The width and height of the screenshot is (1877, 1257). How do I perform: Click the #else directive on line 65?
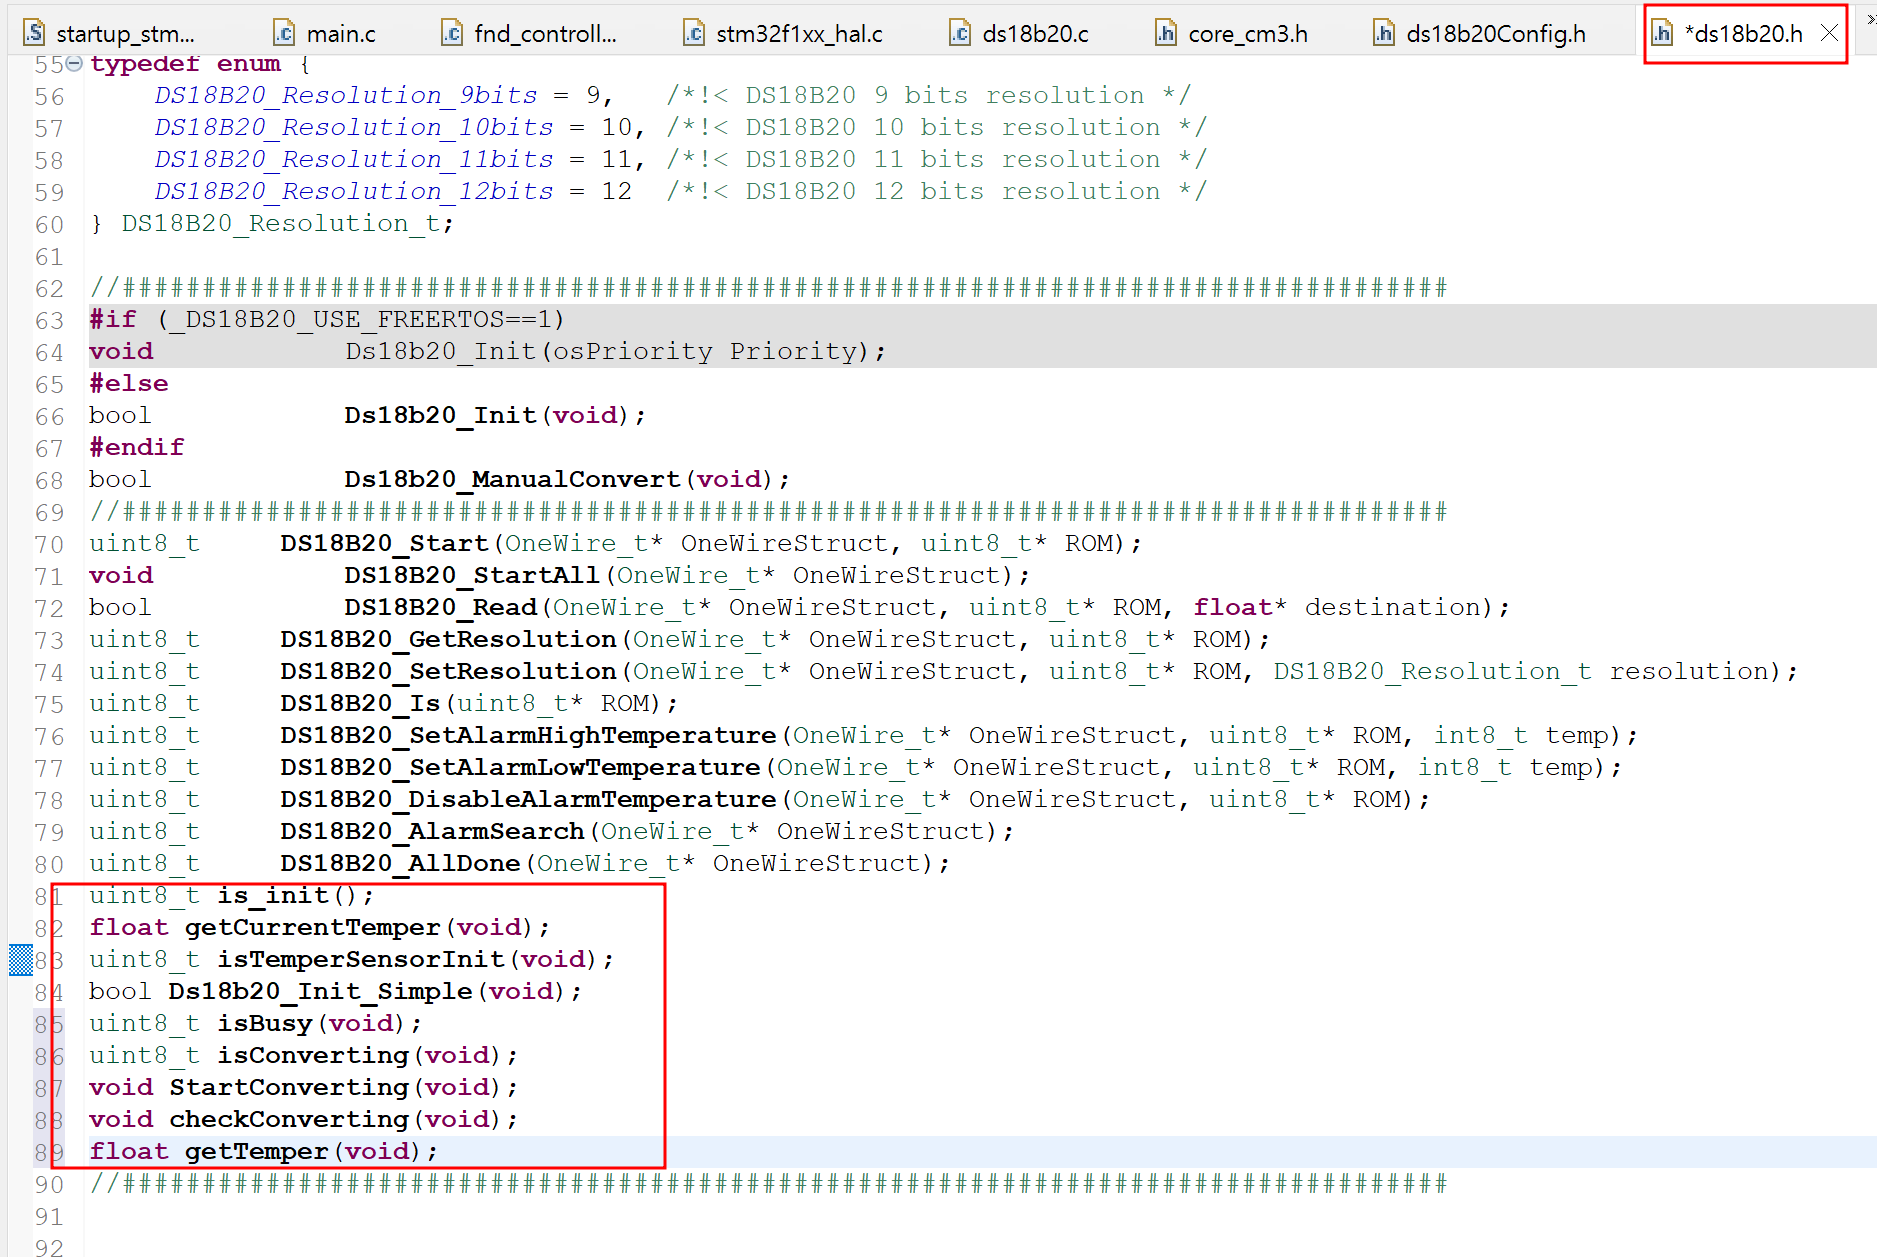coord(129,383)
